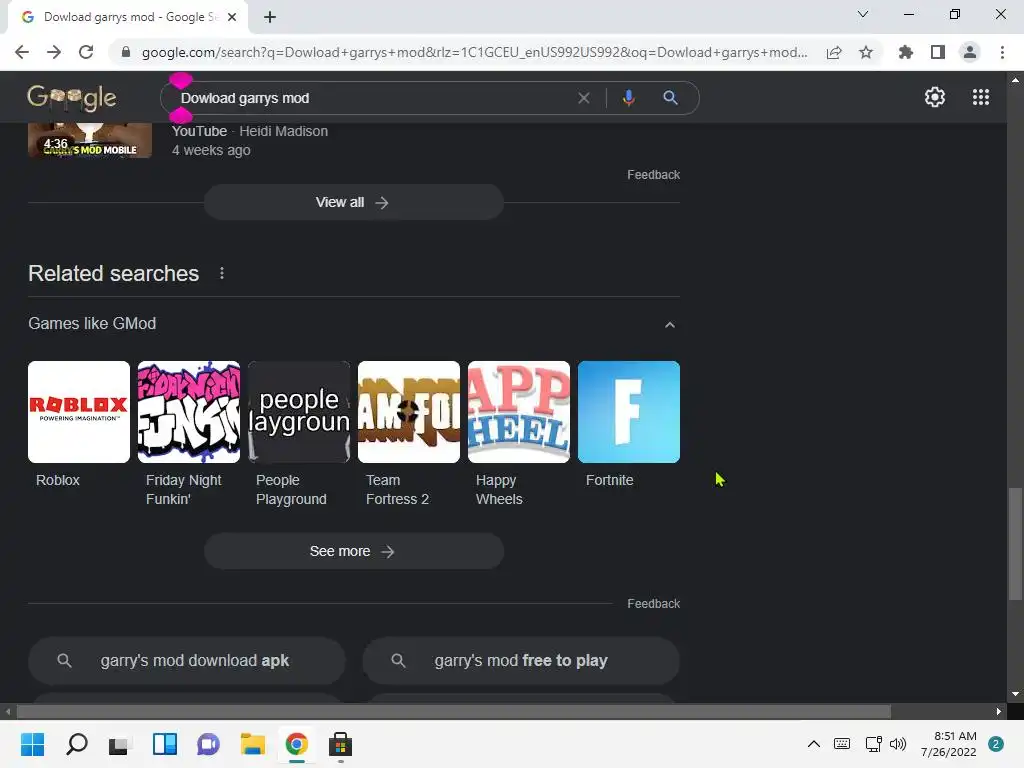Click the address bar URL
The height and width of the screenshot is (768, 1024).
pyautogui.click(x=474, y=52)
